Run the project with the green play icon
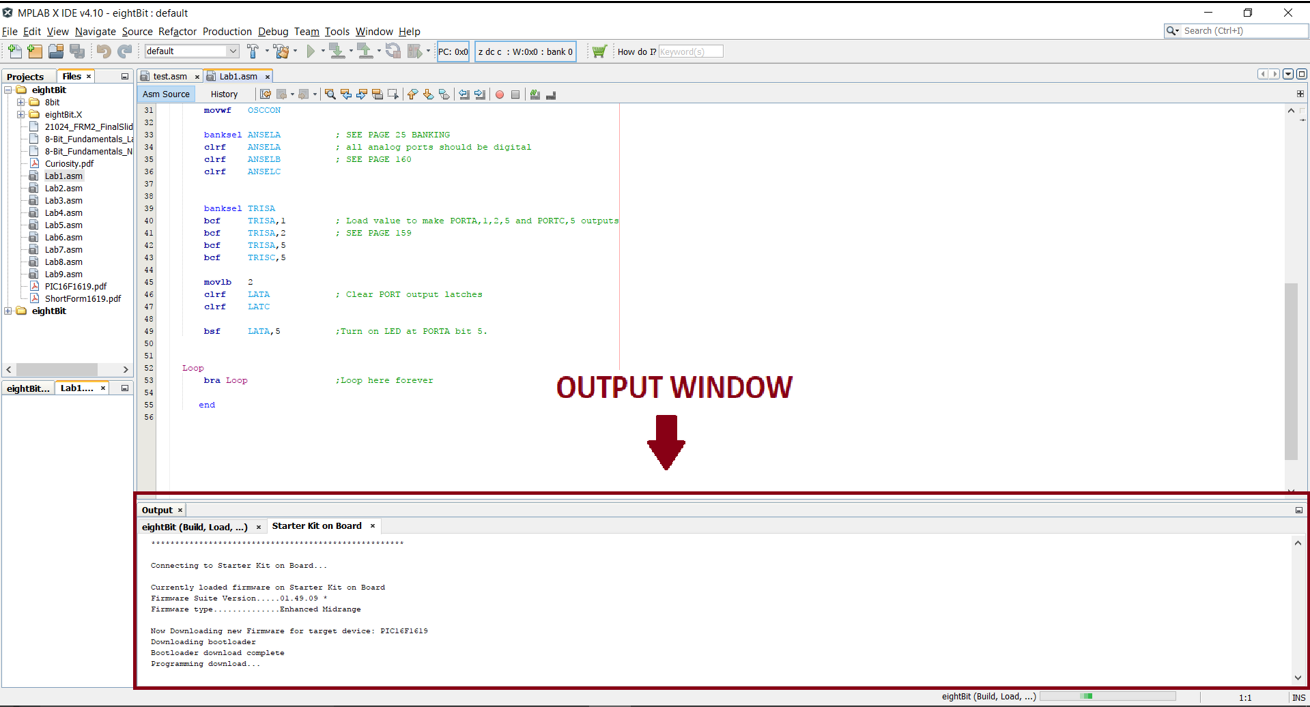 (x=310, y=51)
